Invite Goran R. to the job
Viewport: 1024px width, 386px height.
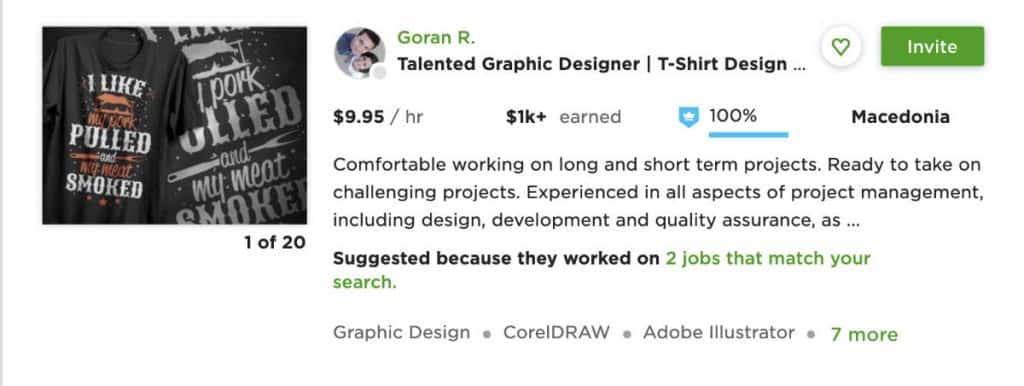(932, 46)
